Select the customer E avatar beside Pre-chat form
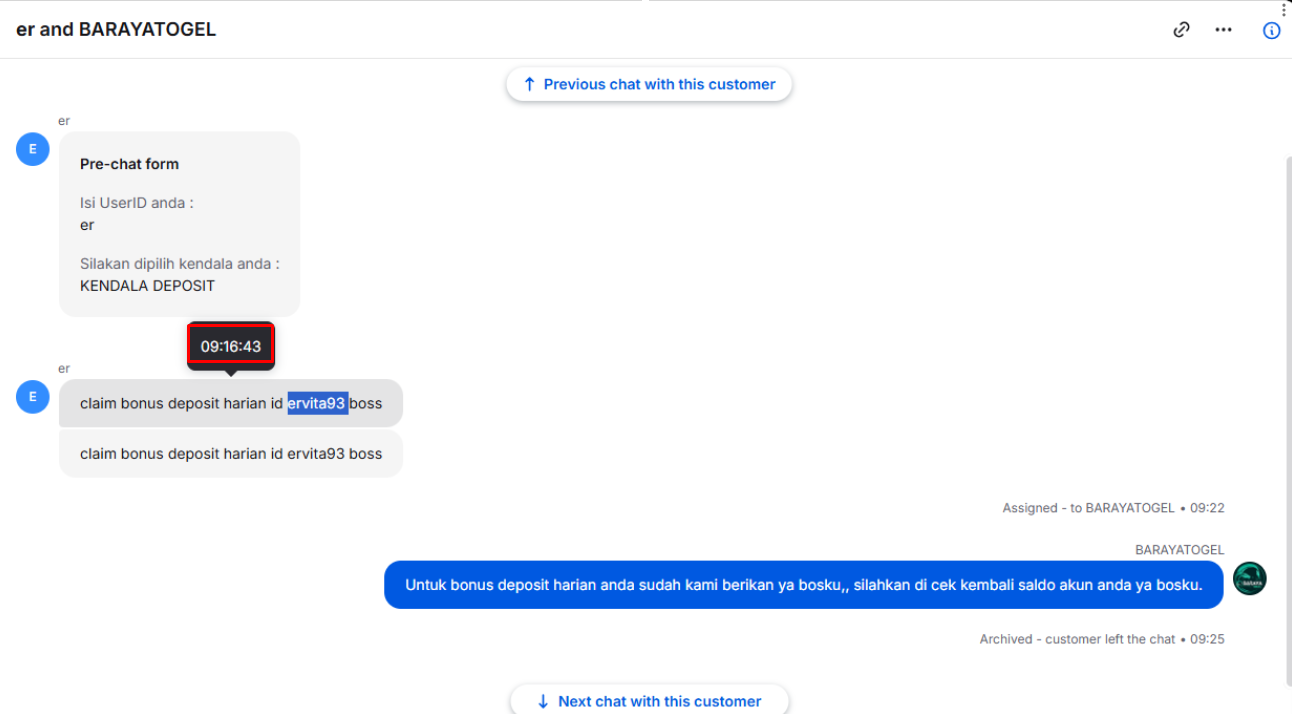Image resolution: width=1292 pixels, height=714 pixels. pyautogui.click(x=33, y=149)
